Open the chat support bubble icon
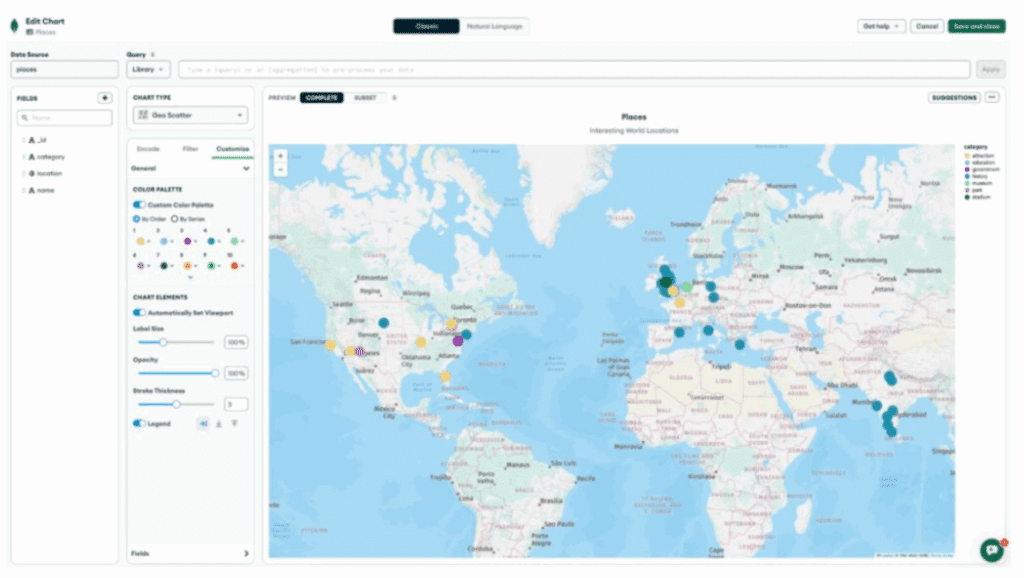1024x578 pixels. pyautogui.click(x=991, y=549)
